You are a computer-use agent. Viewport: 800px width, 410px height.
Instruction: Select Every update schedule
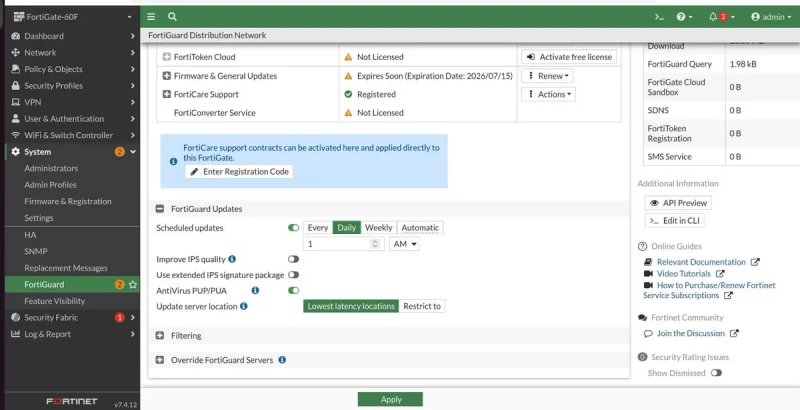[318, 228]
